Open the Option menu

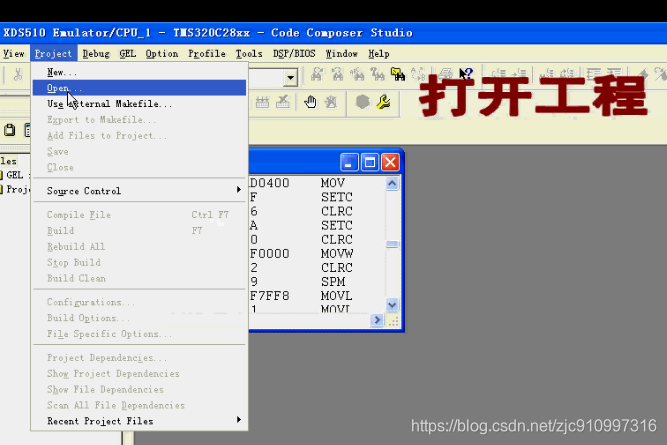click(x=162, y=54)
